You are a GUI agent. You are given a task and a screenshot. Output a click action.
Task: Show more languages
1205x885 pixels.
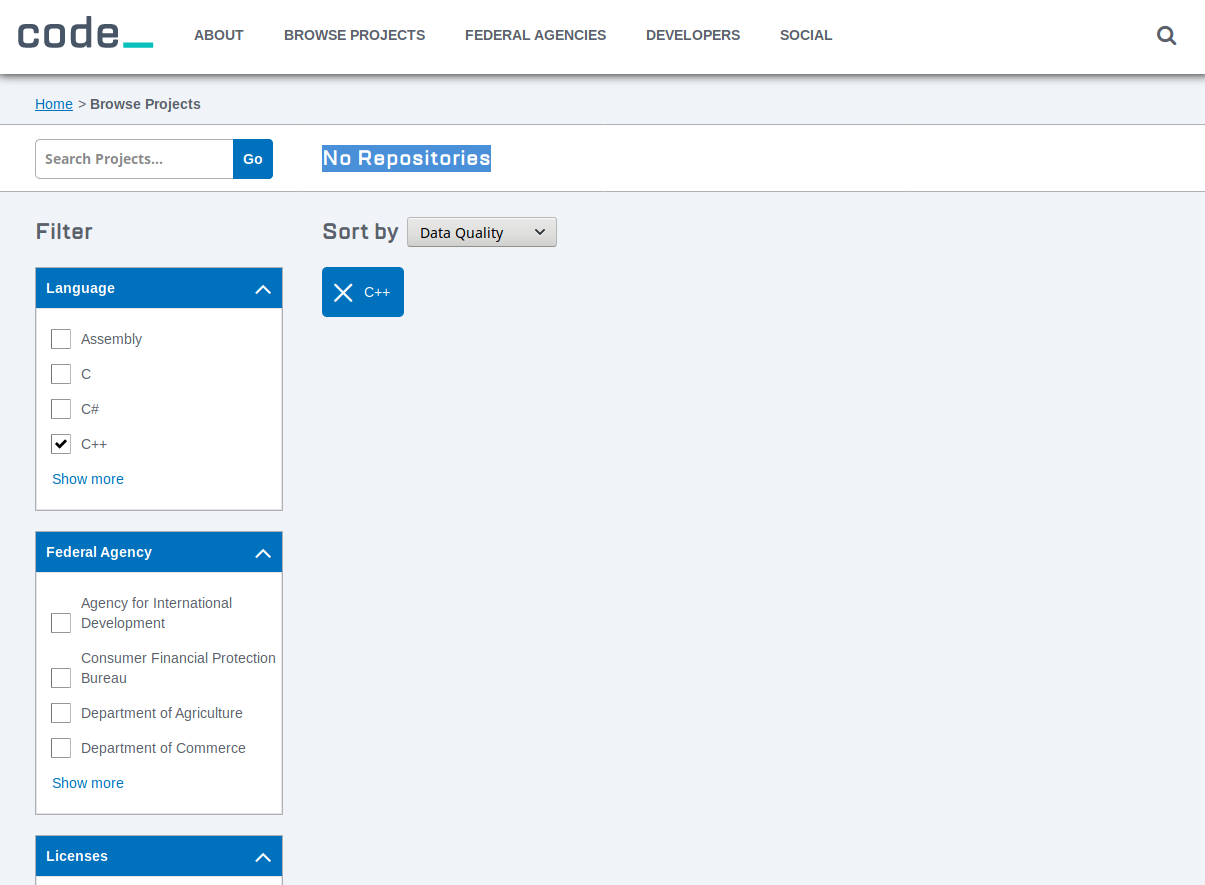[88, 479]
